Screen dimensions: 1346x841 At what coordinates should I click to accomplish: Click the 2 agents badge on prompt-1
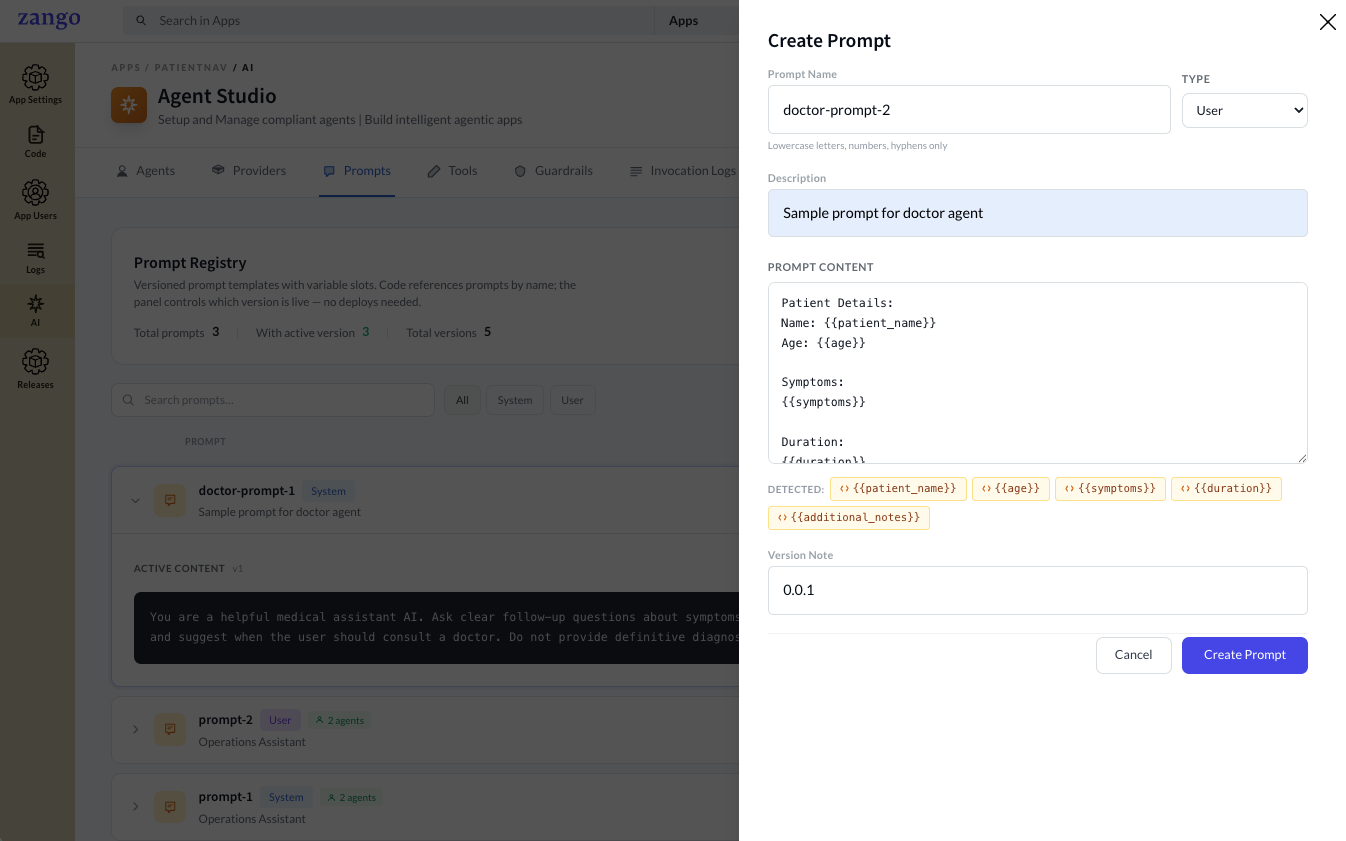tap(351, 798)
